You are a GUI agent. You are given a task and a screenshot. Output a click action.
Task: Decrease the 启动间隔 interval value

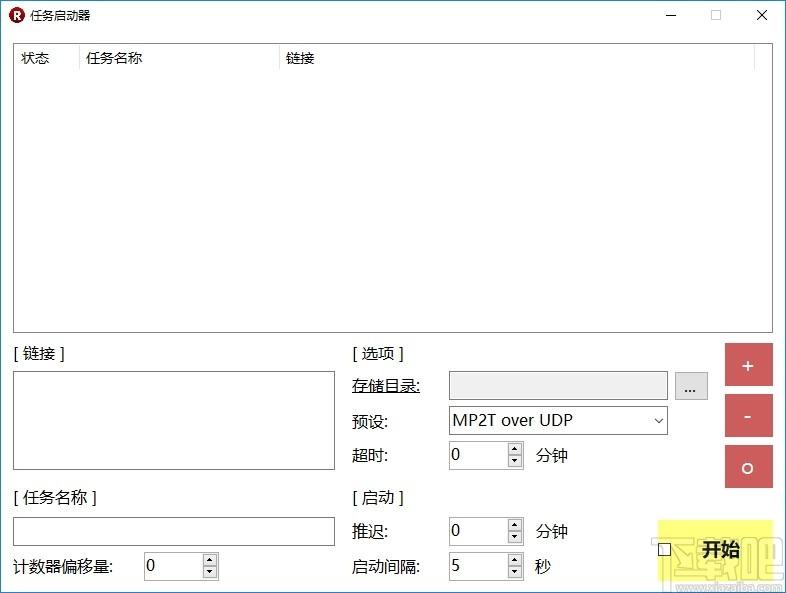tap(515, 572)
